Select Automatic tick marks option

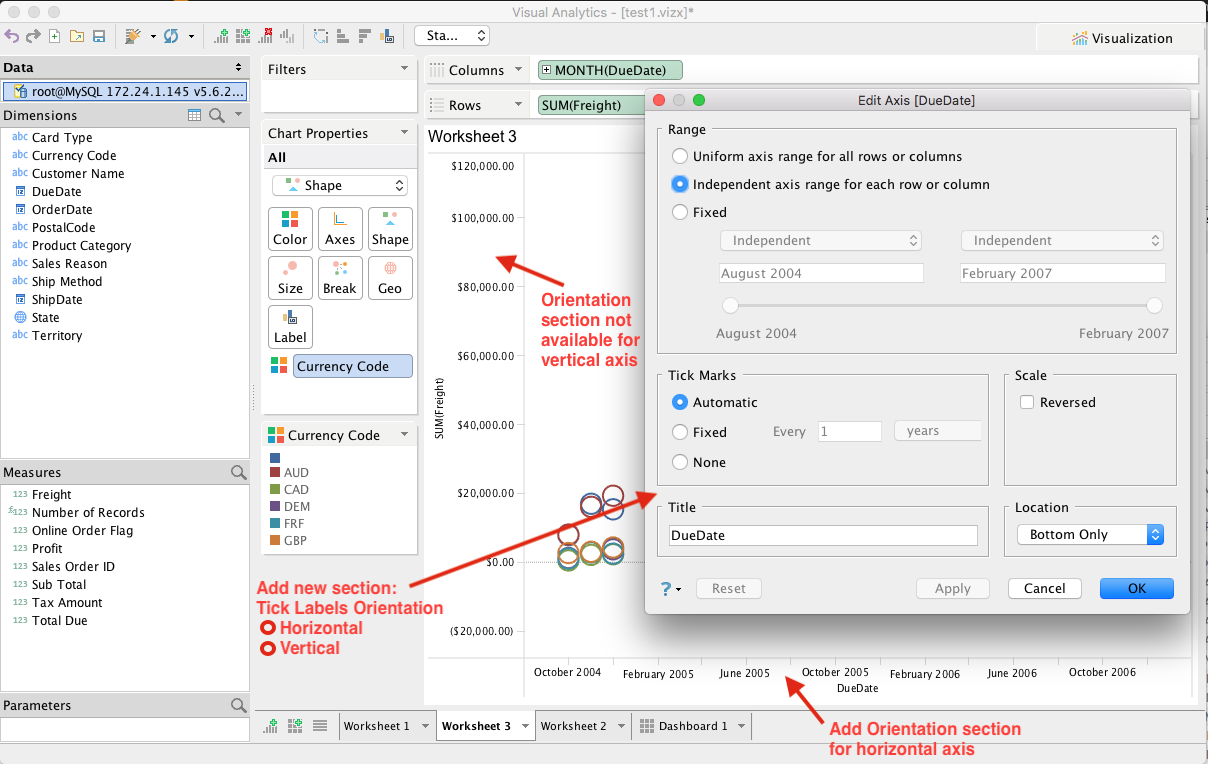(680, 402)
